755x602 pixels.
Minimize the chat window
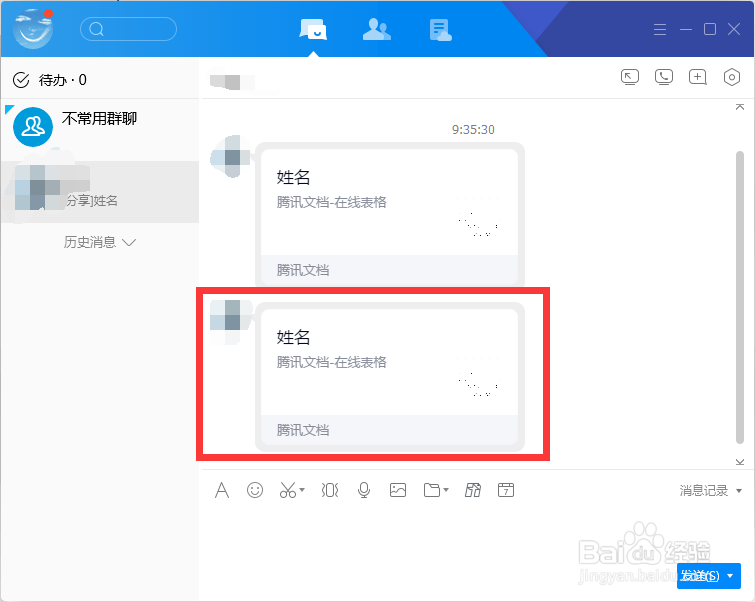pos(686,29)
